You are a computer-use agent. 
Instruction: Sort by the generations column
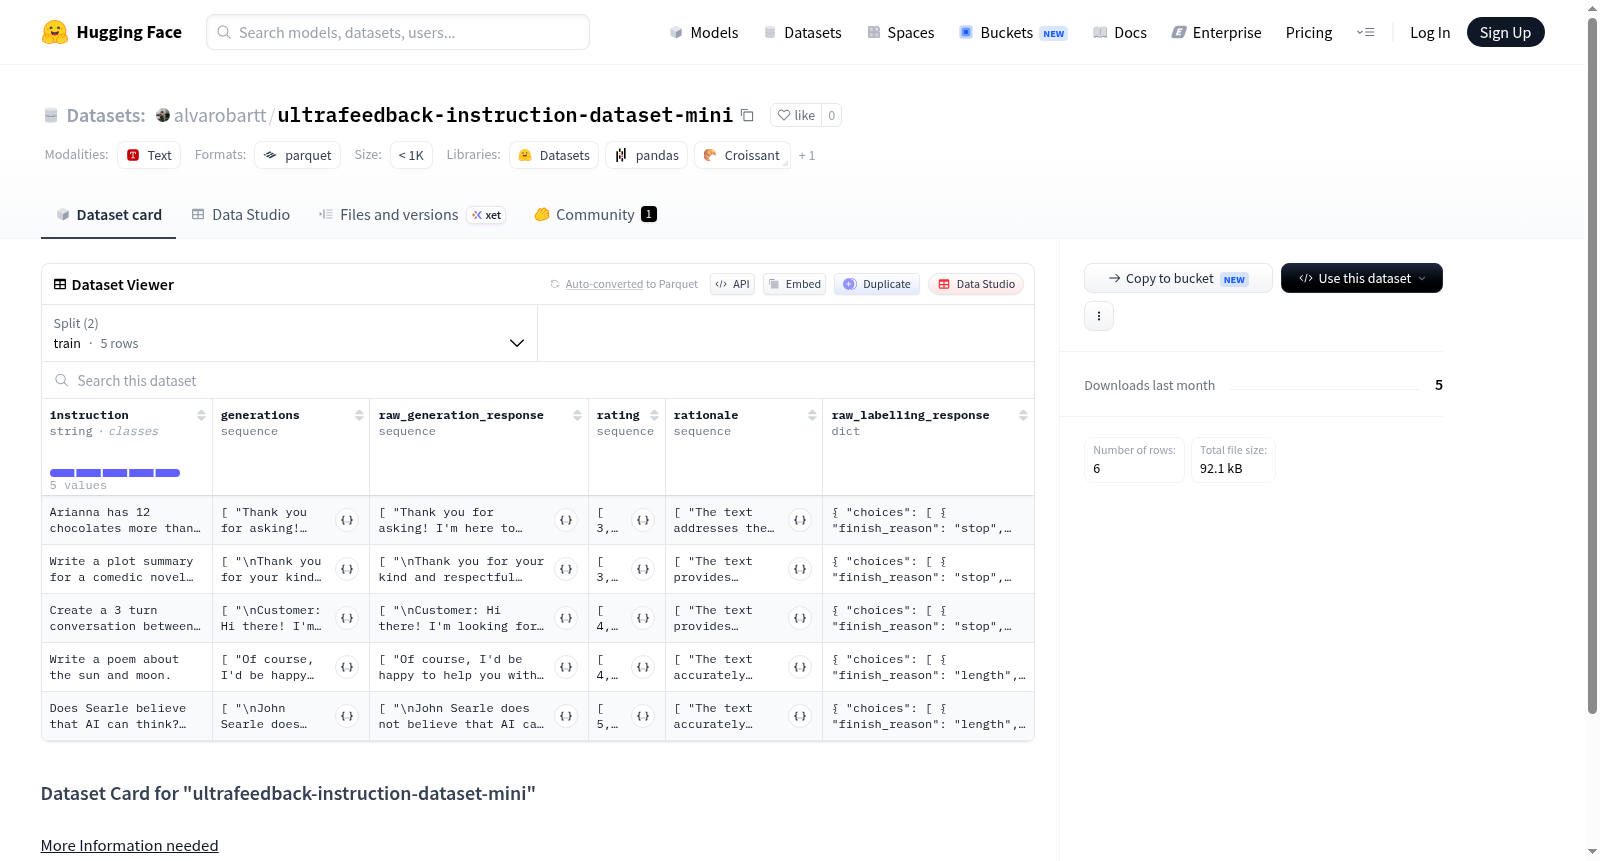pos(359,415)
